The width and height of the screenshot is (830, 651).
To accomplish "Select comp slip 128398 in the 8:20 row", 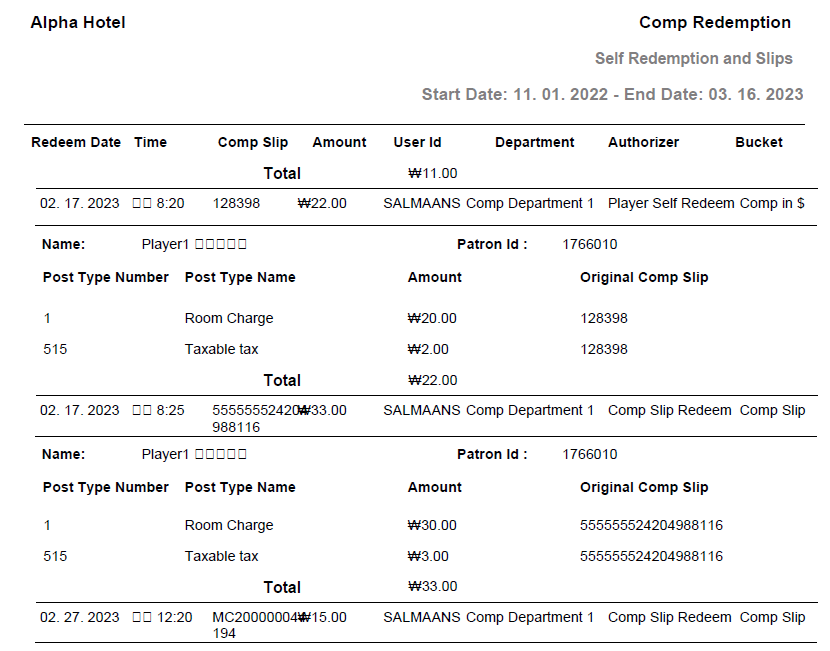I will tap(236, 203).
